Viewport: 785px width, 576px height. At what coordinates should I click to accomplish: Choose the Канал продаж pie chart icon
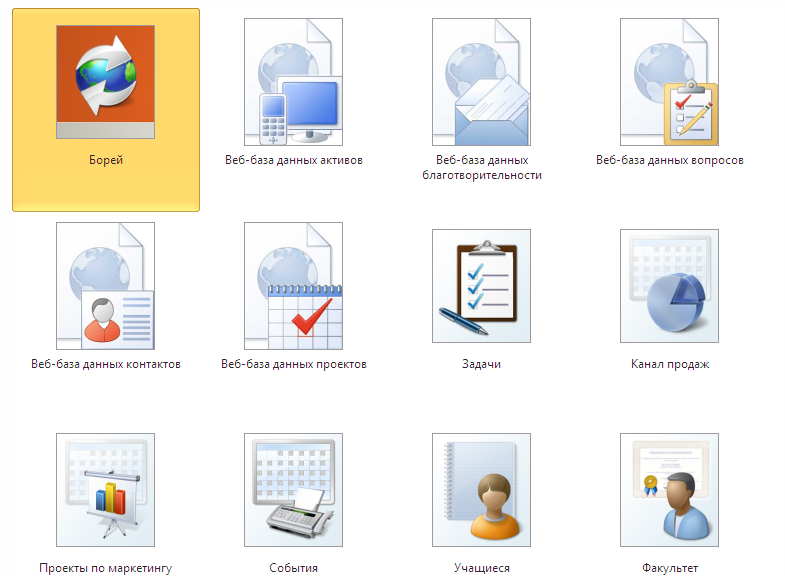click(x=669, y=286)
